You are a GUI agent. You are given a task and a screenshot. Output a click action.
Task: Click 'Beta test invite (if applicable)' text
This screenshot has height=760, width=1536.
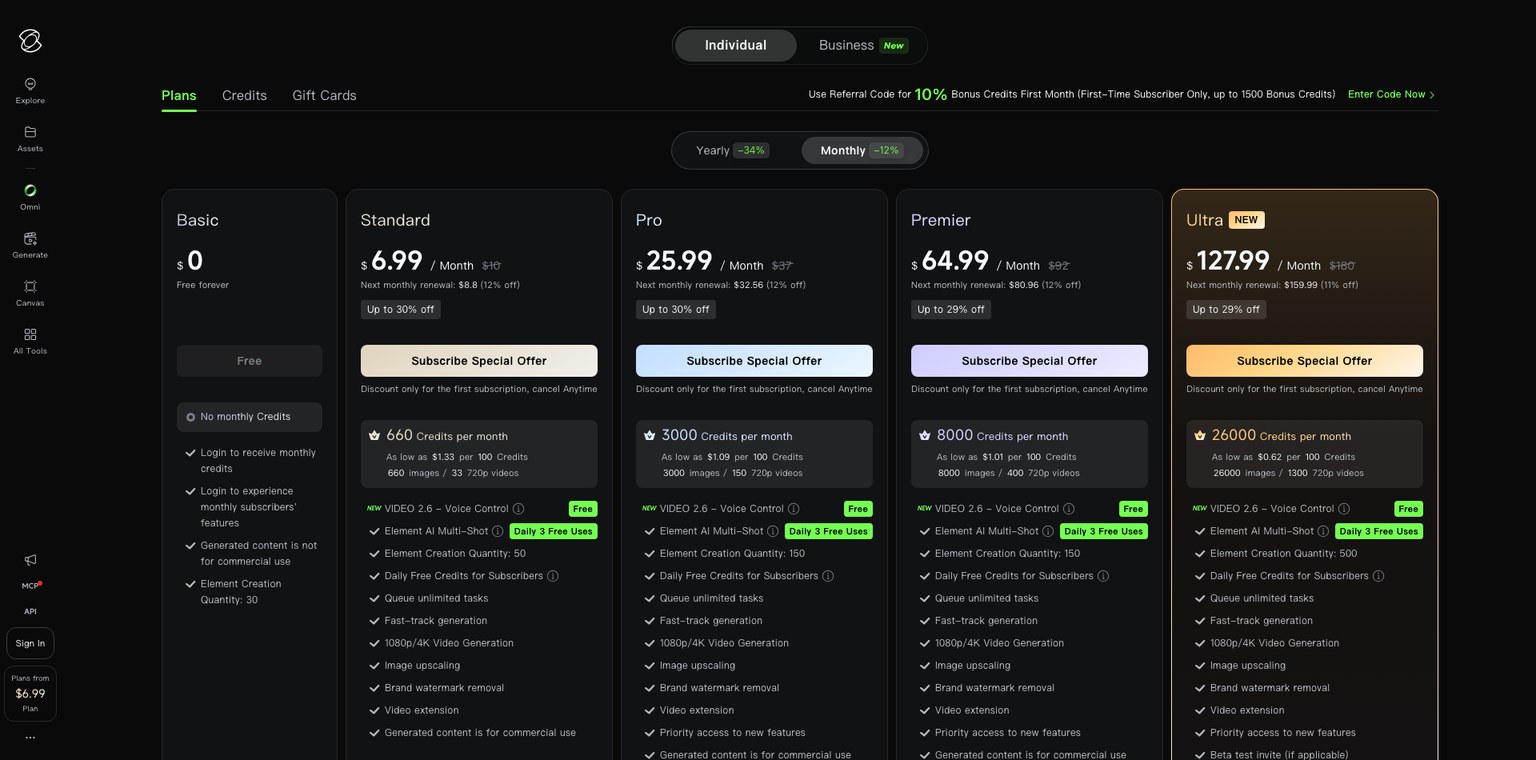point(1279,755)
